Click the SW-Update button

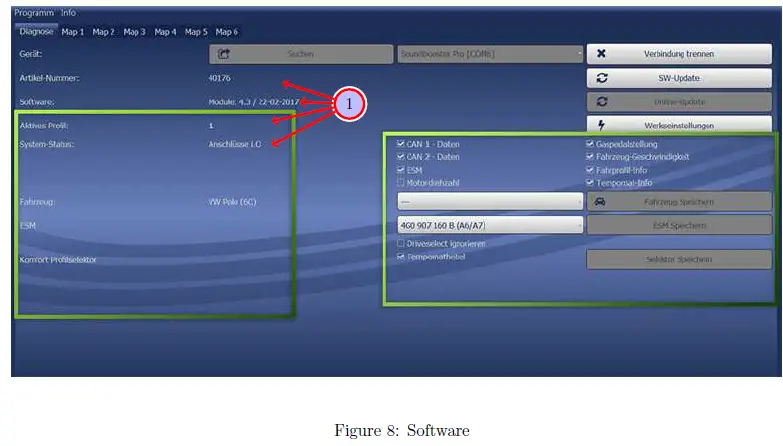[x=679, y=78]
